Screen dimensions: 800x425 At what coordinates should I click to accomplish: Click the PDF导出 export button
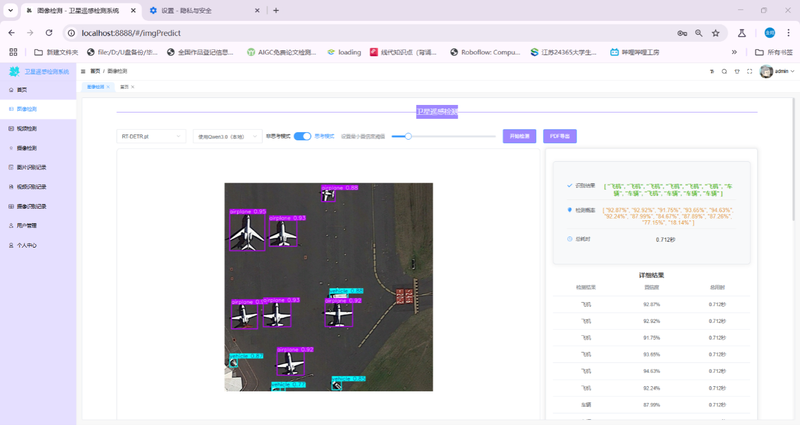point(560,136)
